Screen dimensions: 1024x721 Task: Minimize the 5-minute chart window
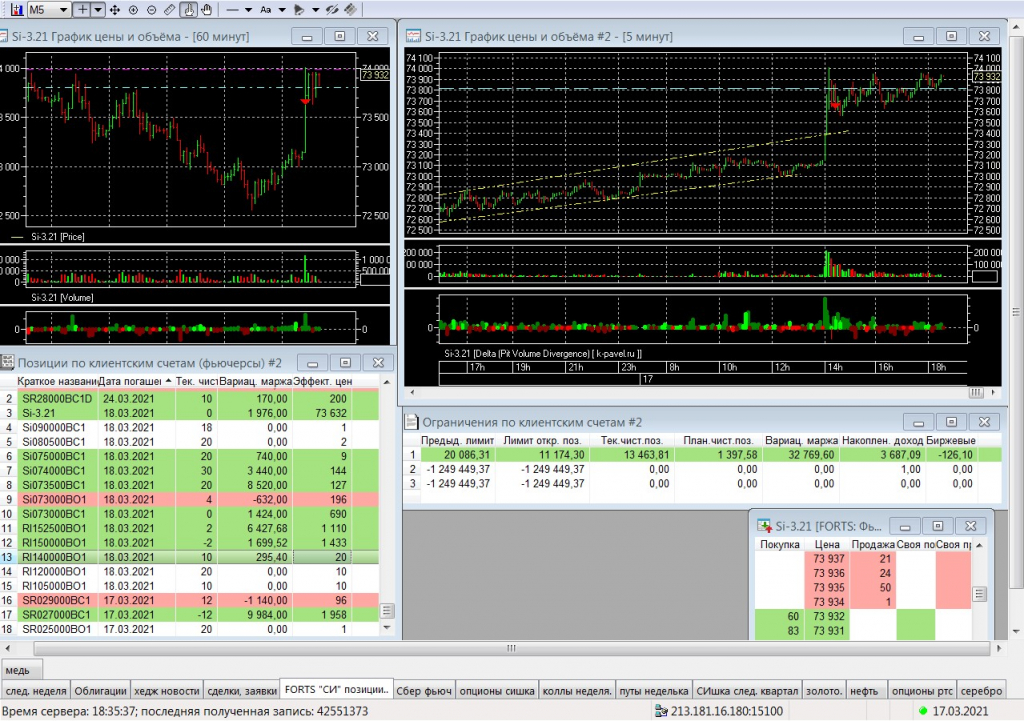[918, 37]
